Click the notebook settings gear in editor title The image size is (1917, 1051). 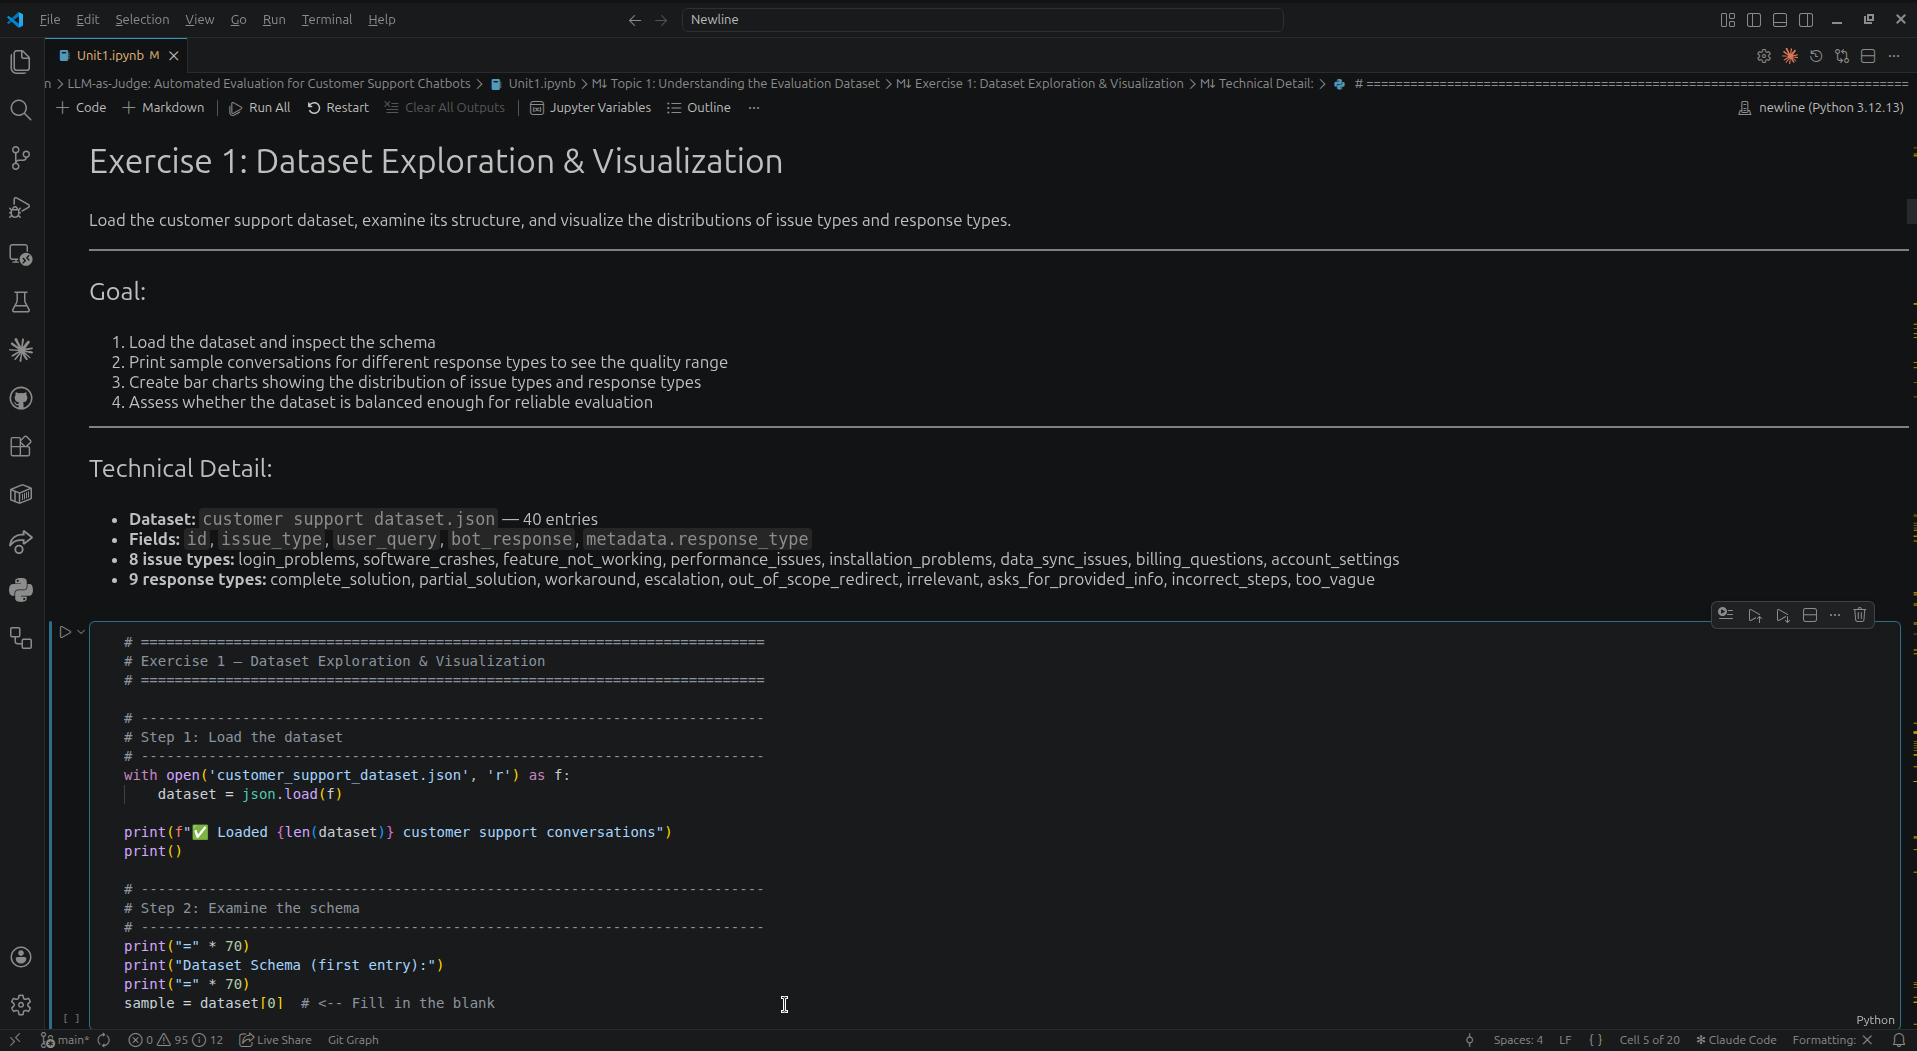point(1764,56)
